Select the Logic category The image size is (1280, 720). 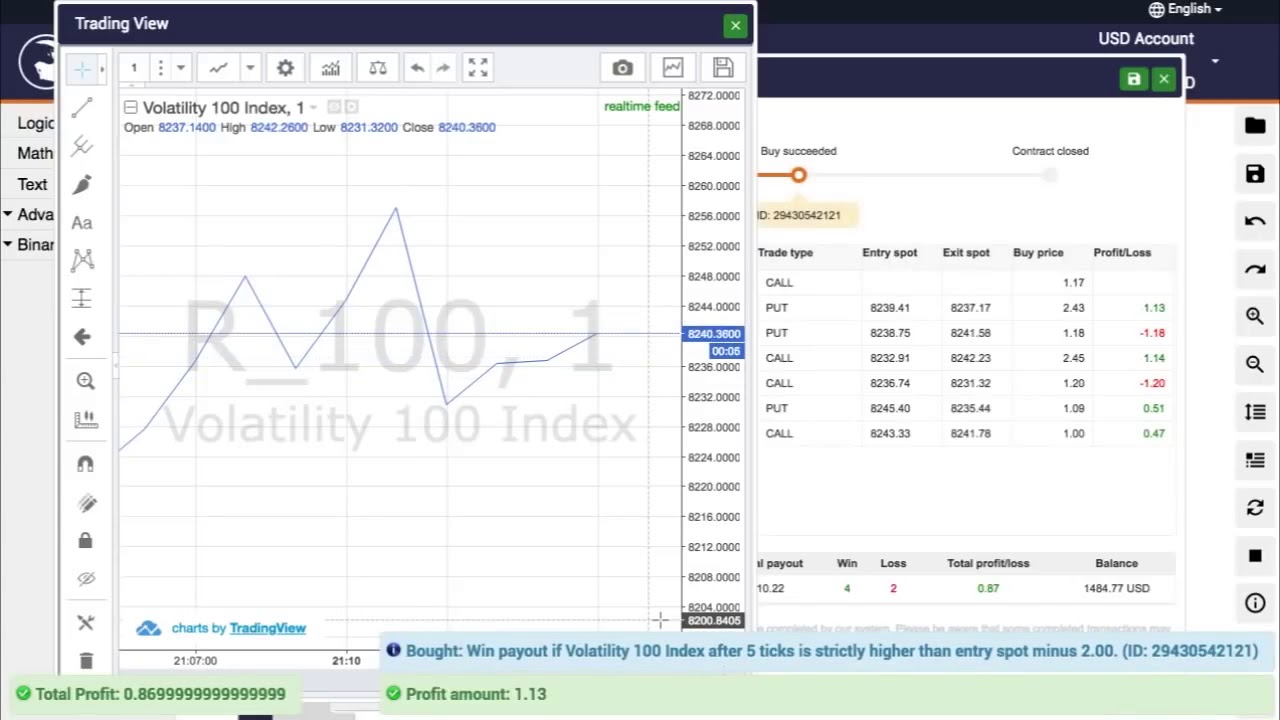coord(35,123)
